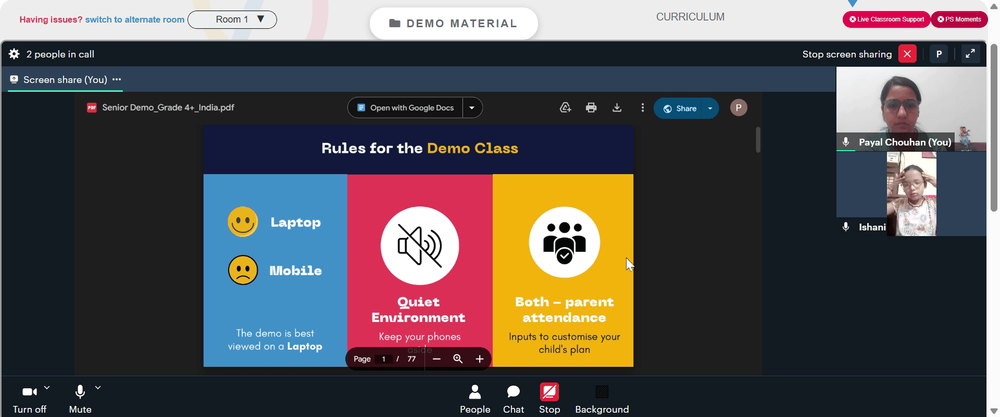Viewport: 1000px width, 417px height.
Task: Open more actions three-dot menu in PDF viewer
Action: [642, 108]
